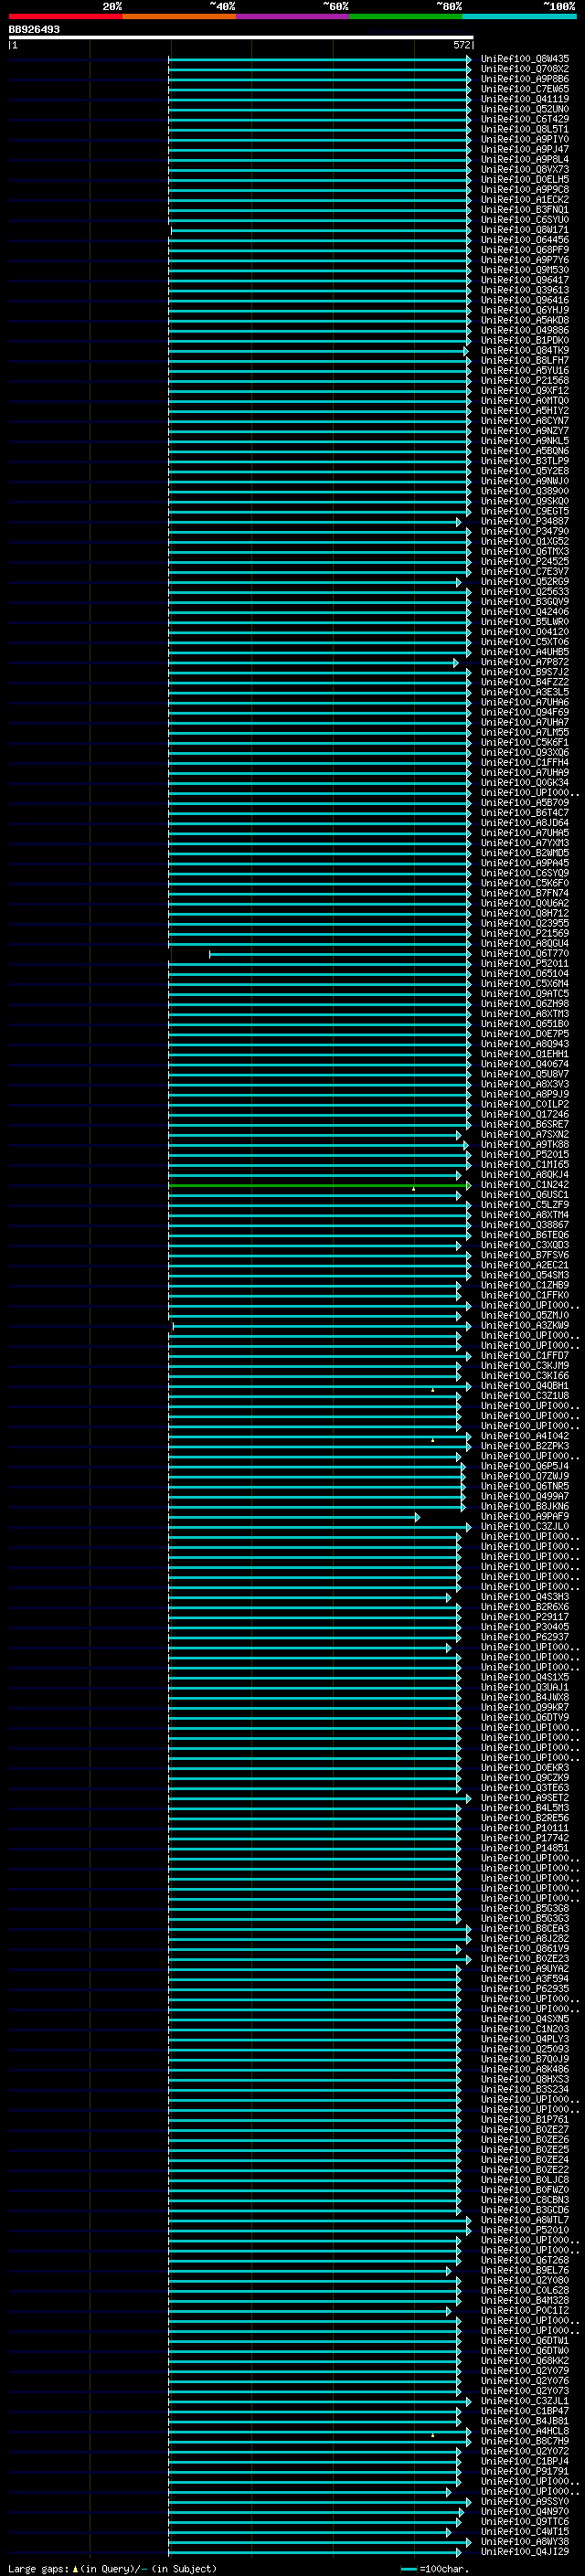This screenshot has width=585, height=2576.
Task: Select label UniRef100_B0LJC8
Action: point(525,2179)
